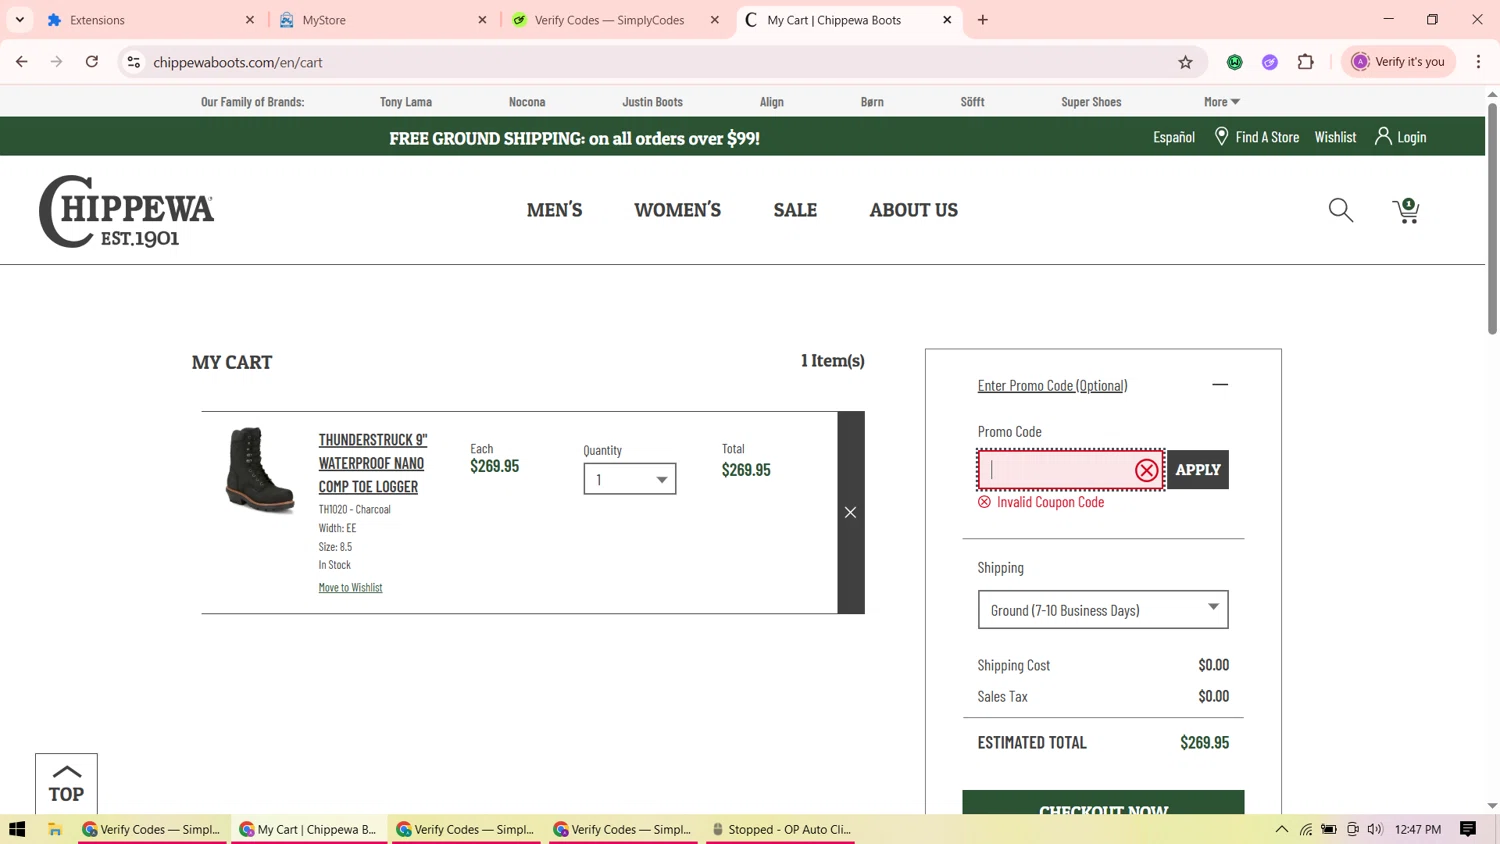Switch to the Extensions tab
Viewport: 1500px width, 844px height.
click(150, 20)
